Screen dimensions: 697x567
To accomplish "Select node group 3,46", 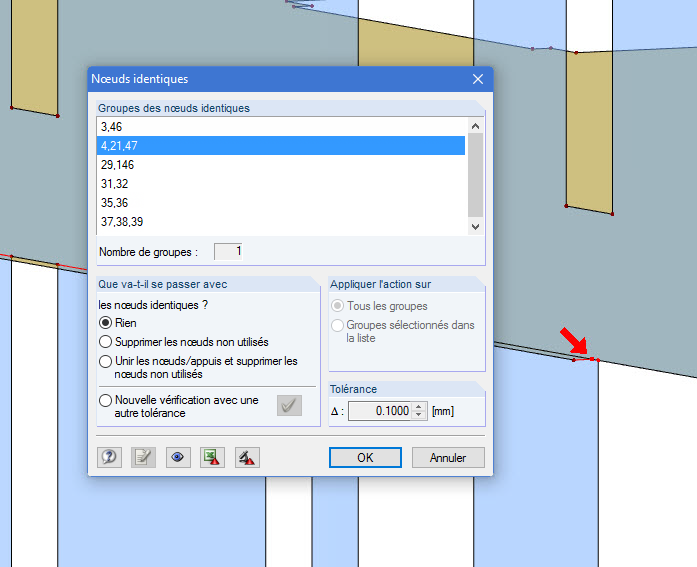I will (x=281, y=127).
